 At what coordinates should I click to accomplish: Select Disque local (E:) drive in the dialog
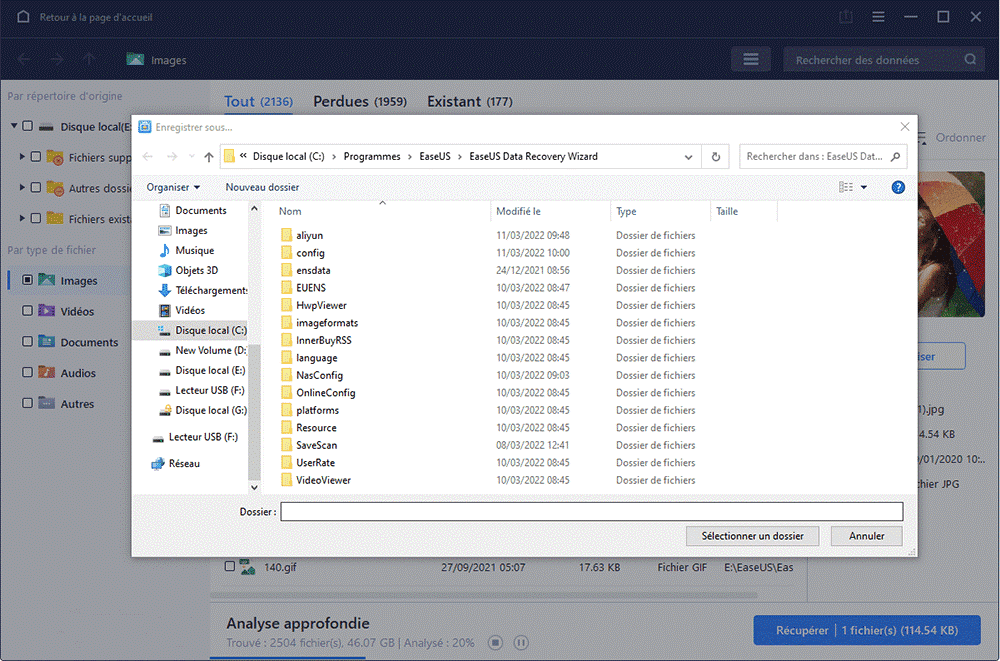tap(210, 371)
